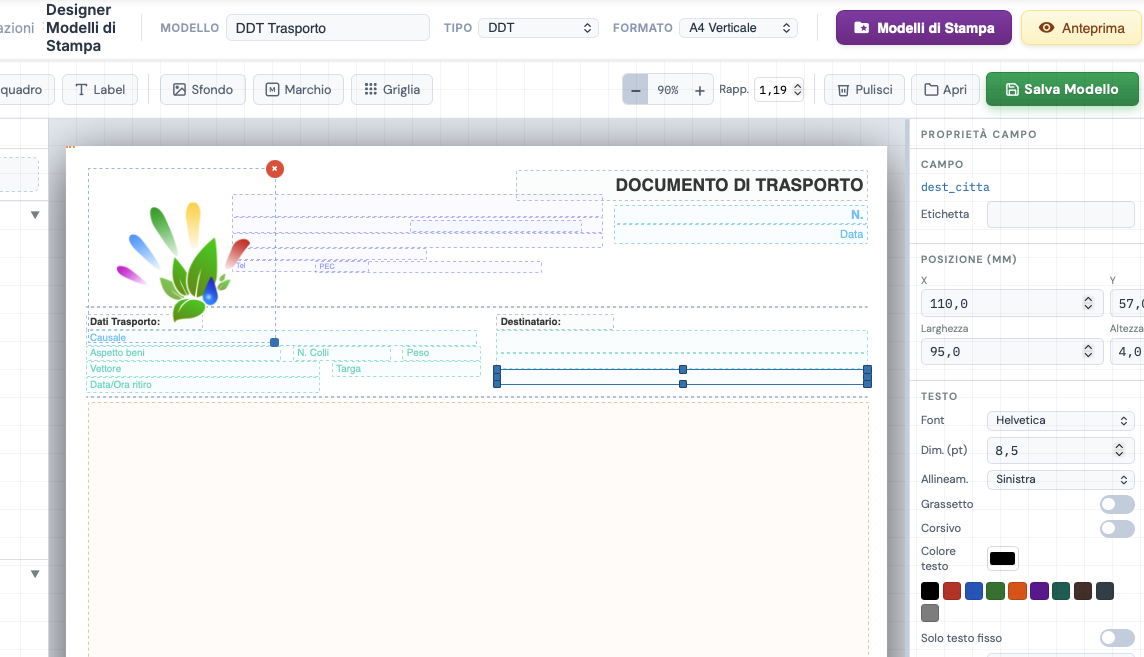Open the Font Helvetica dropdown

coord(1060,421)
